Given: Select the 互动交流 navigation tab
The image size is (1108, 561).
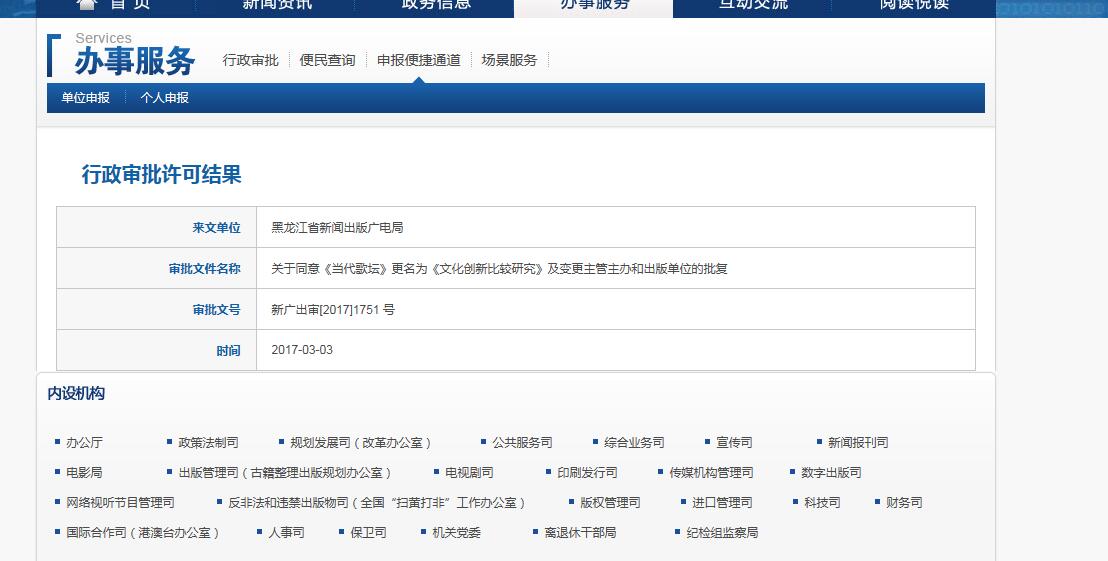Looking at the screenshot, I should point(753,5).
